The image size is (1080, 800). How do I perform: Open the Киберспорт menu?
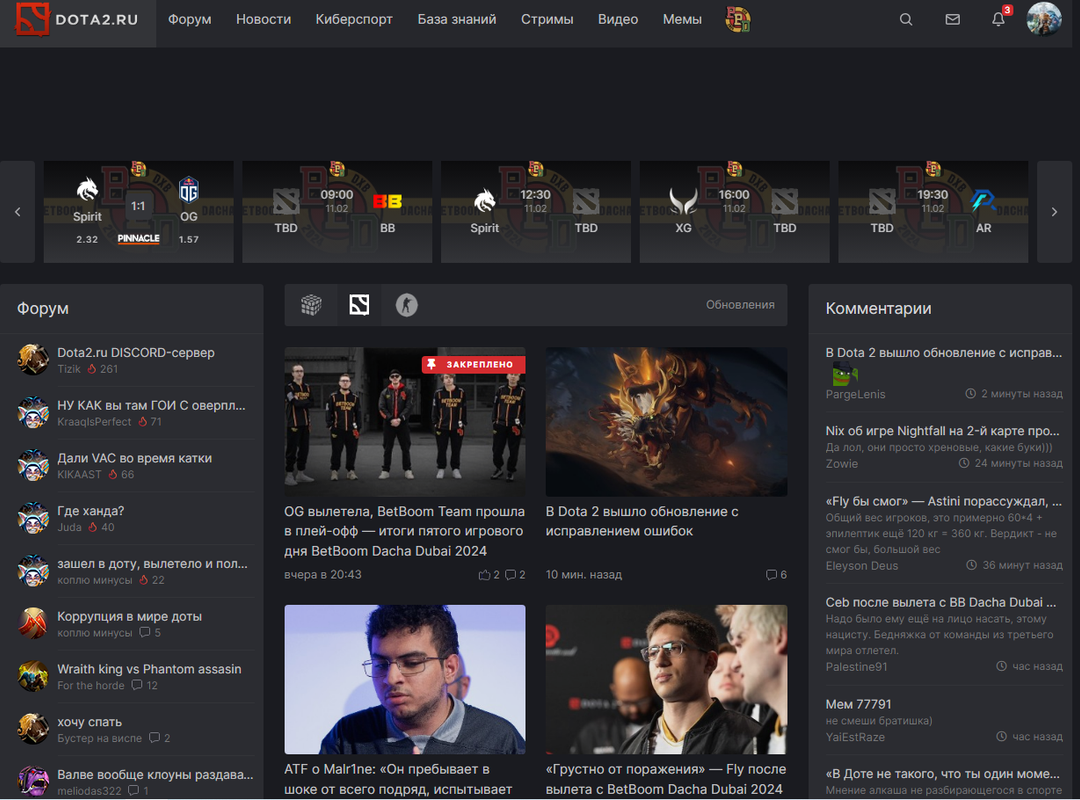coord(354,19)
